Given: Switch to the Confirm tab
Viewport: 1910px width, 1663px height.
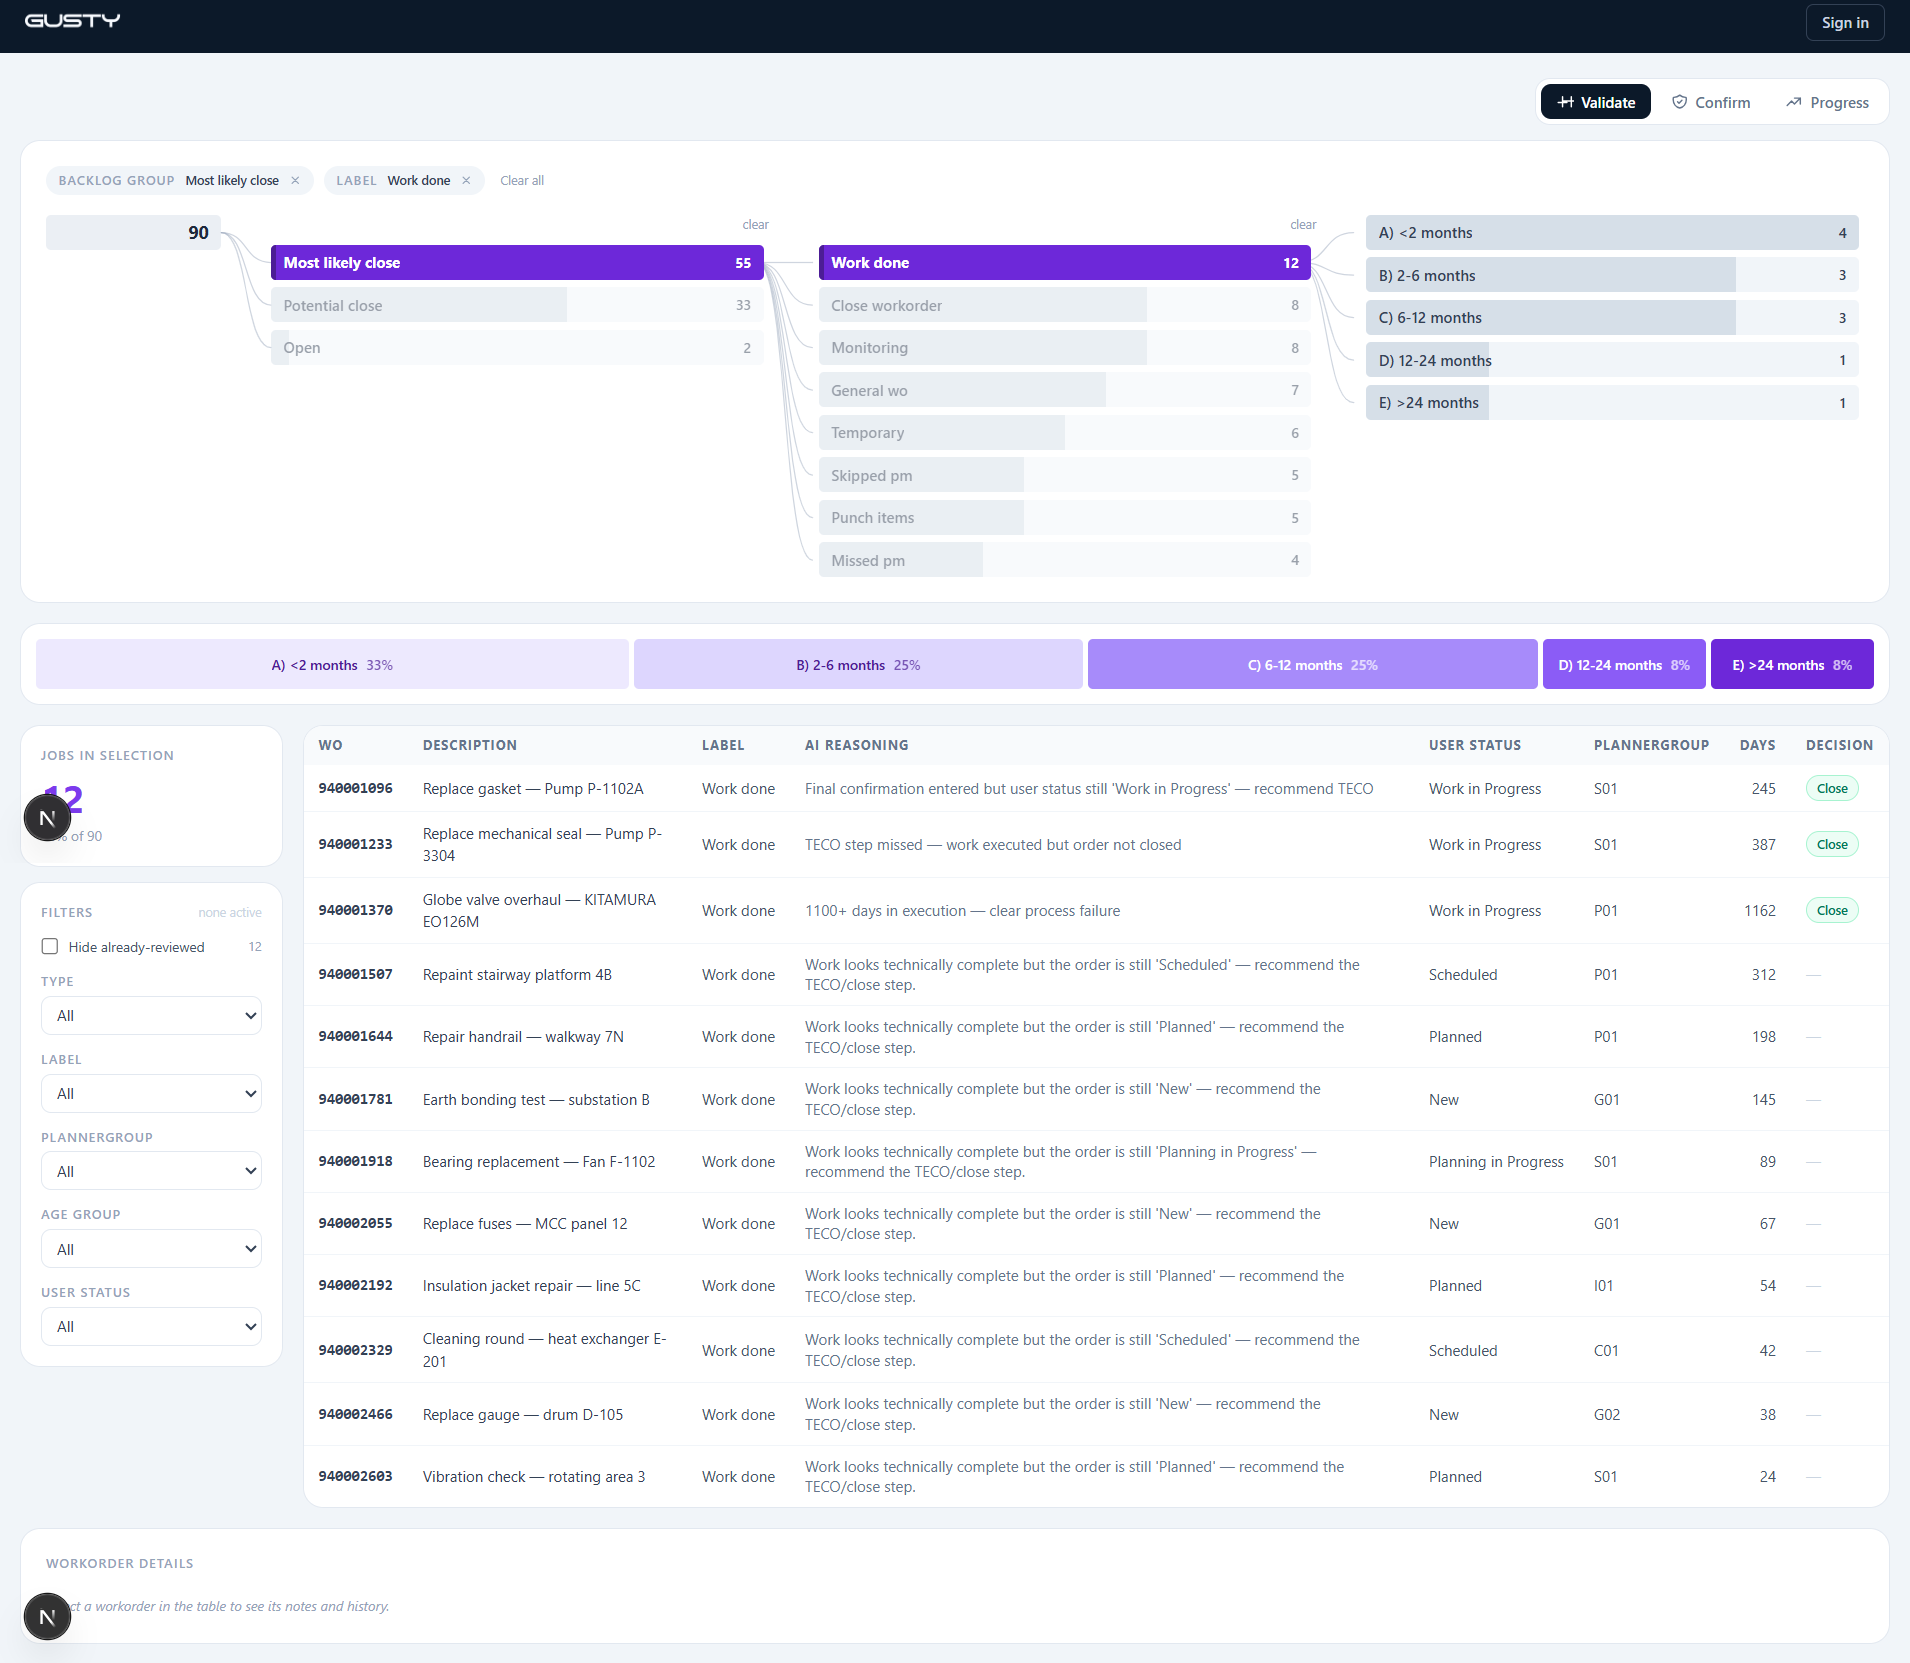Looking at the screenshot, I should [x=1711, y=102].
